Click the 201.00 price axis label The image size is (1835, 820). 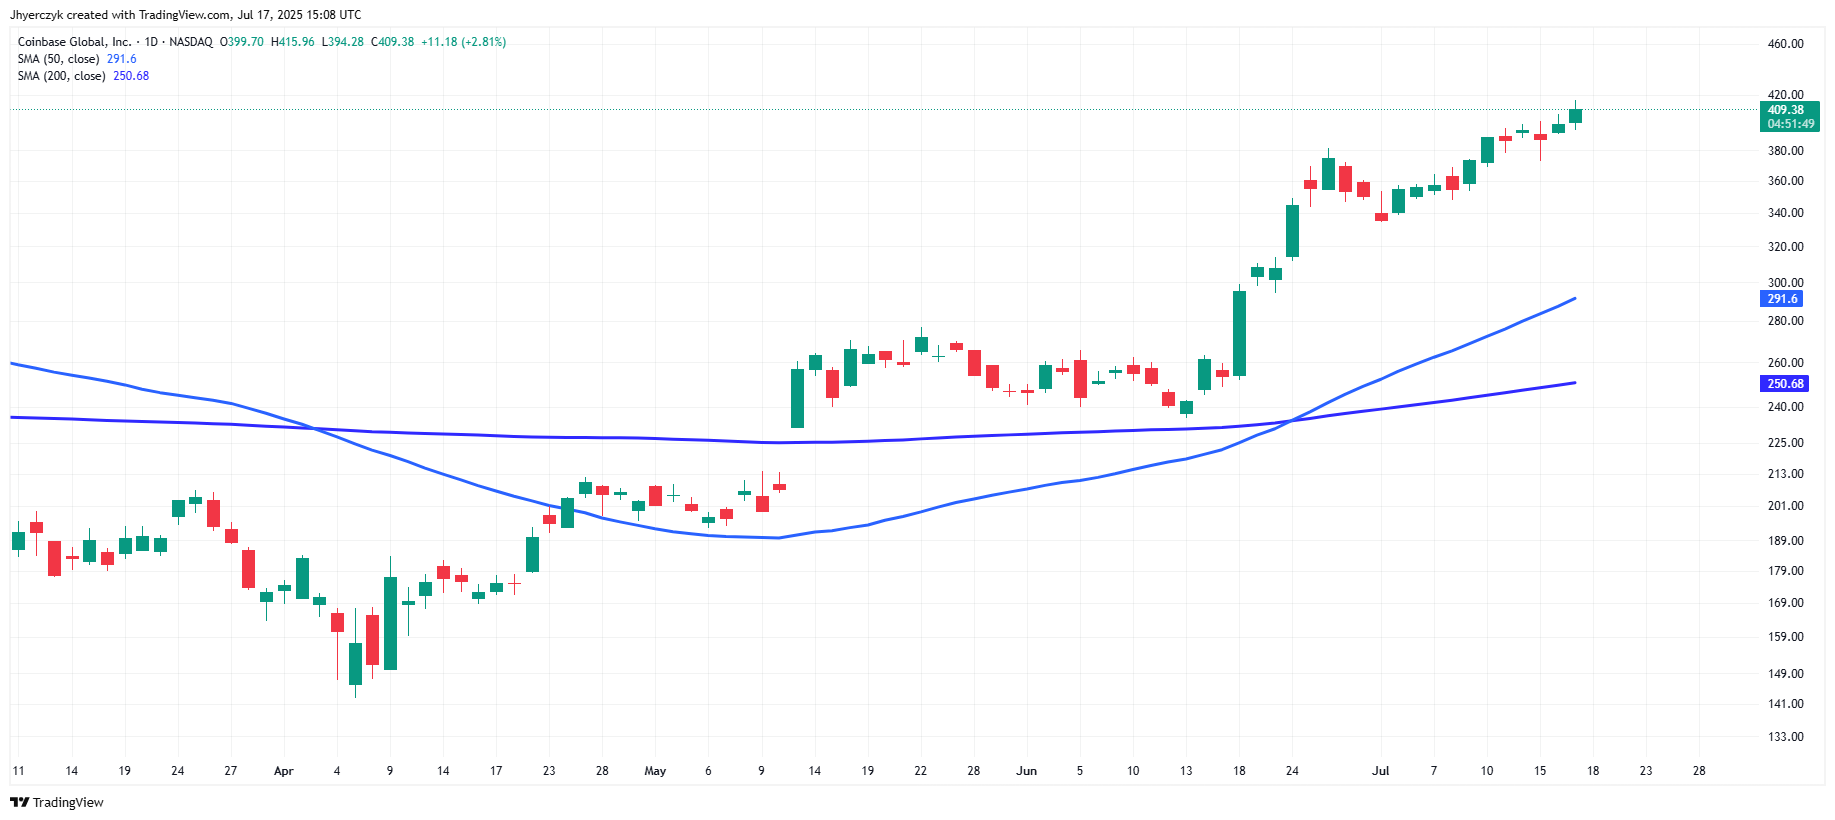click(x=1785, y=506)
